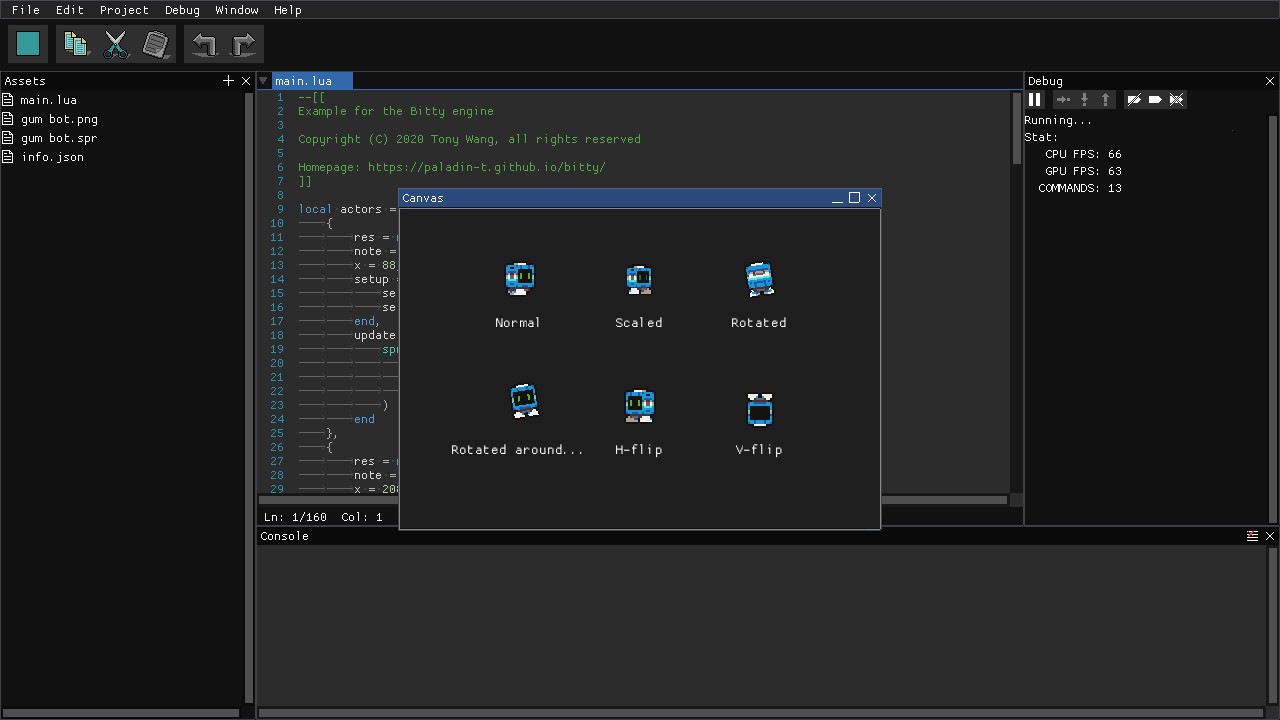Image resolution: width=1280 pixels, height=720 pixels.
Task: Switch to the main.lua tab
Action: [311, 80]
